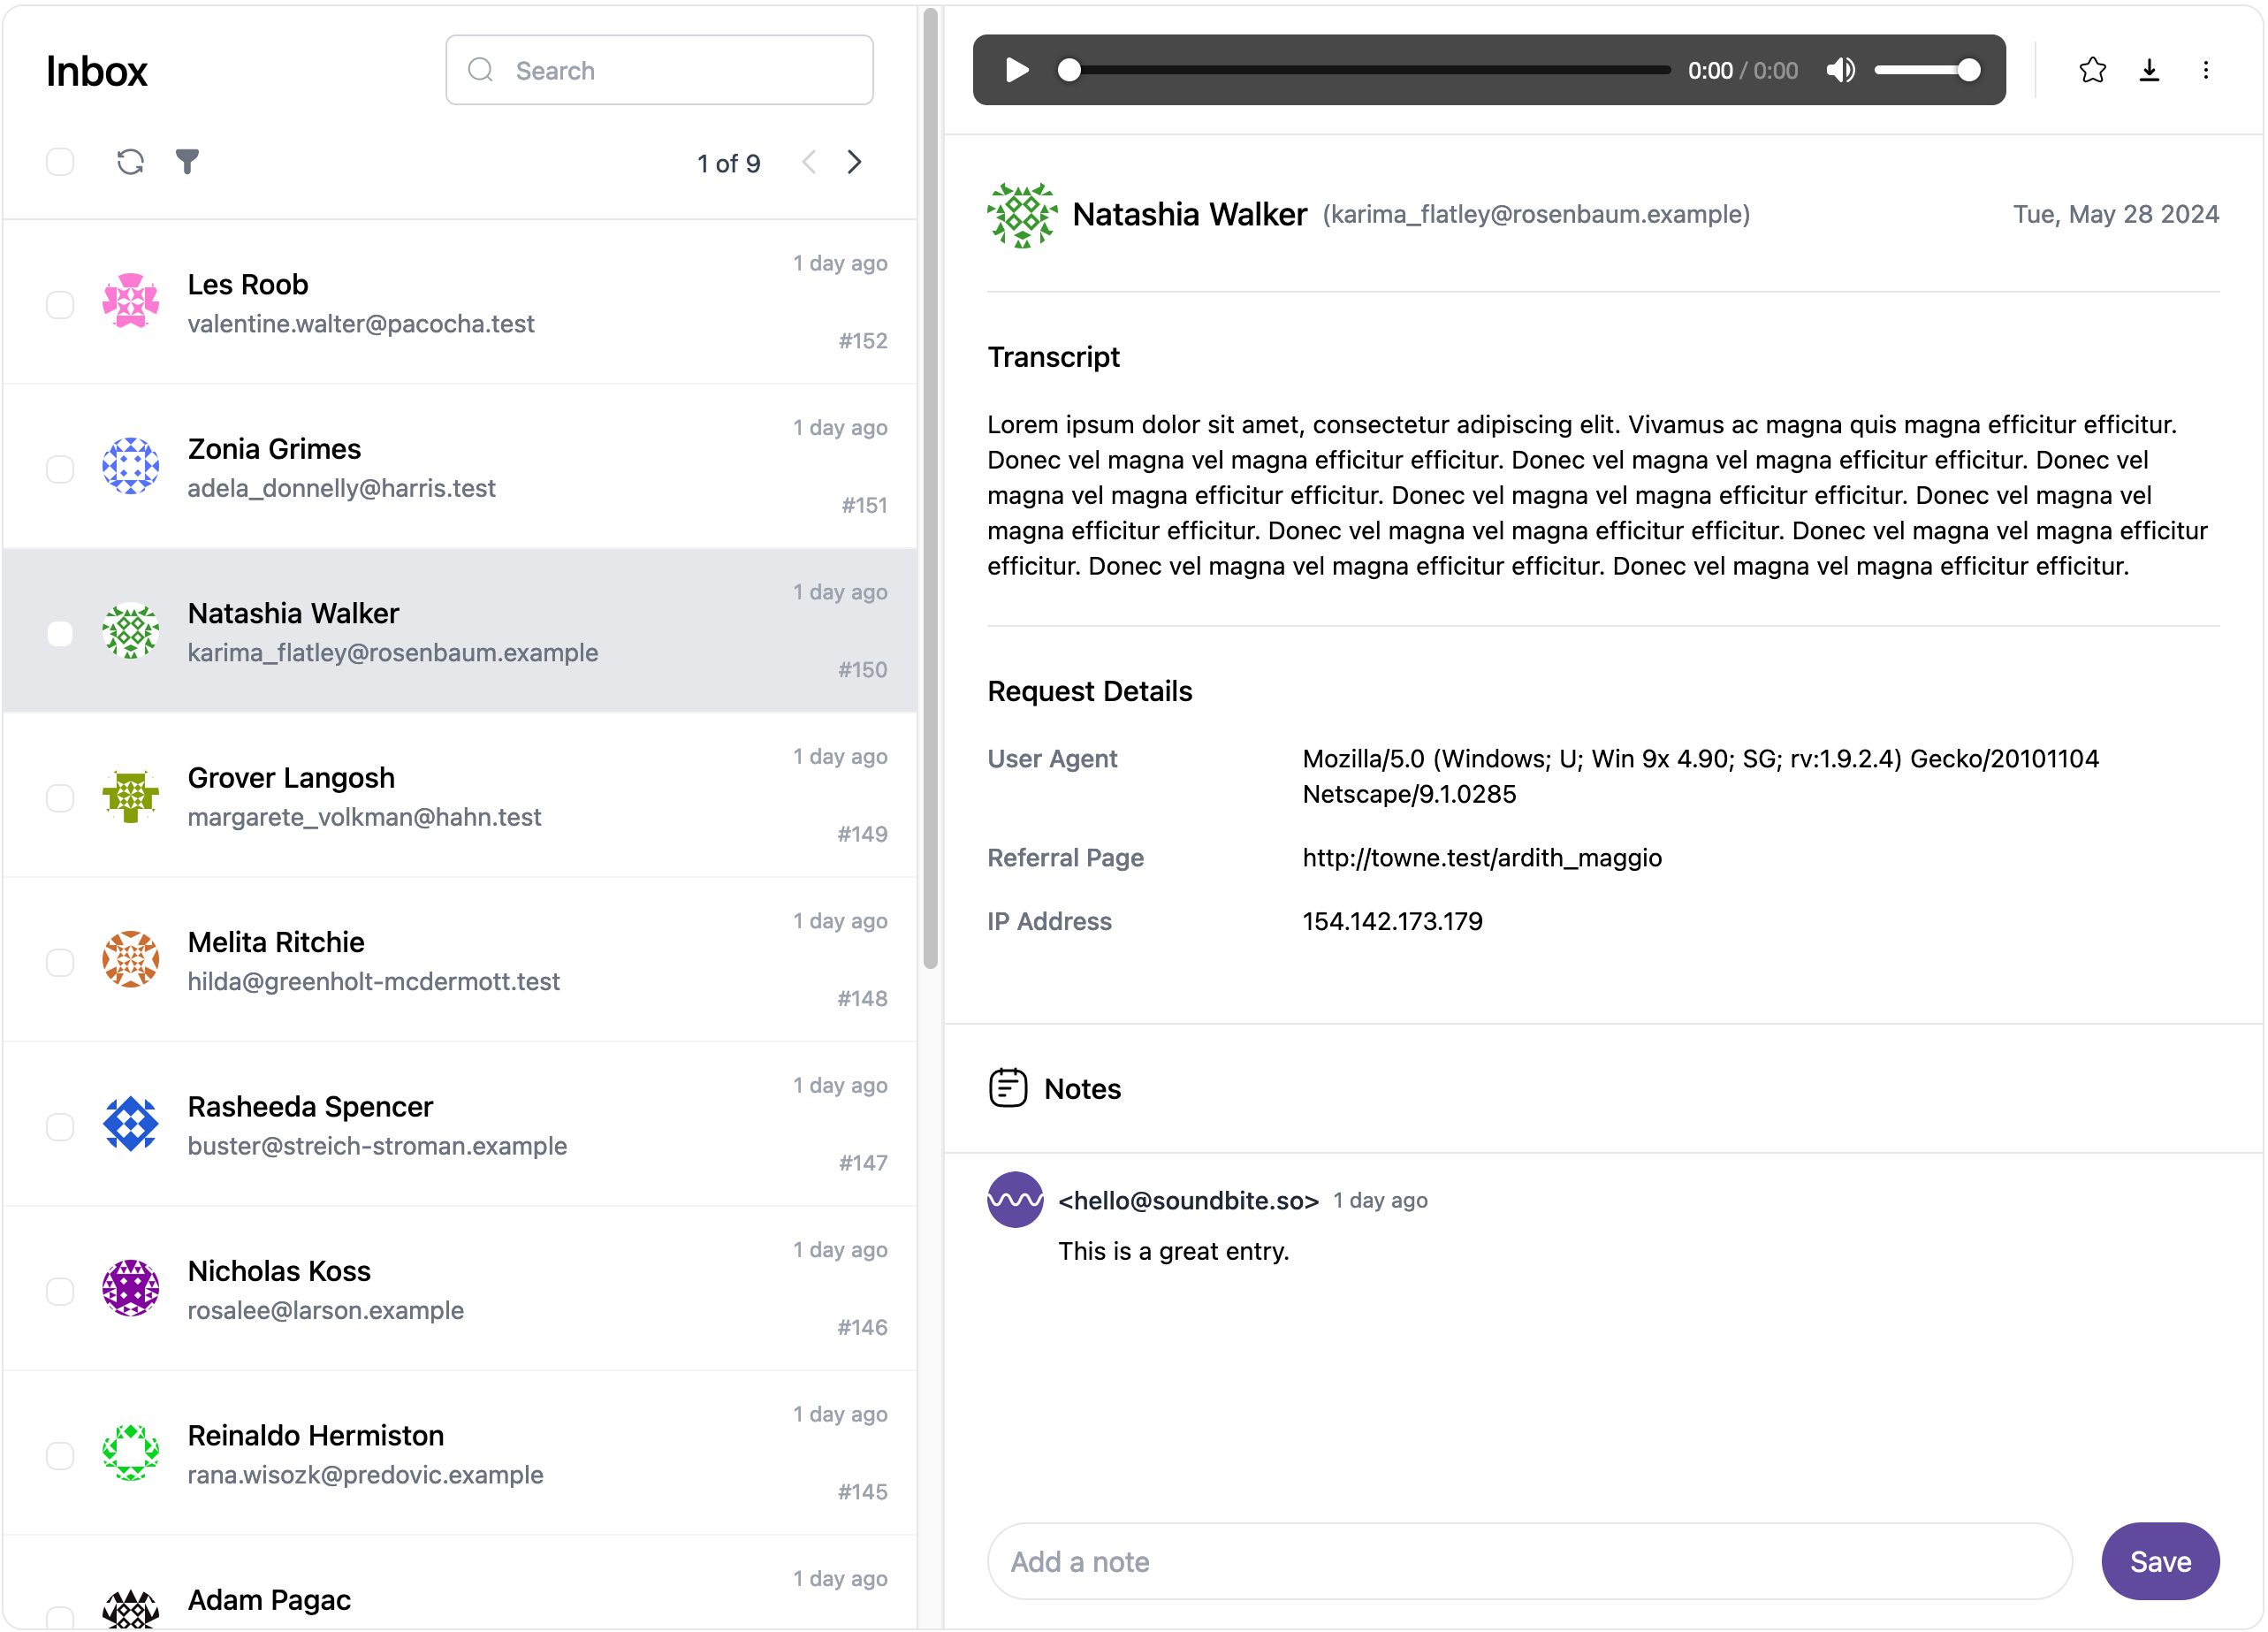Viewport: 2268px width, 1632px height.
Task: Click the Notes section icon
Action: (1009, 1087)
